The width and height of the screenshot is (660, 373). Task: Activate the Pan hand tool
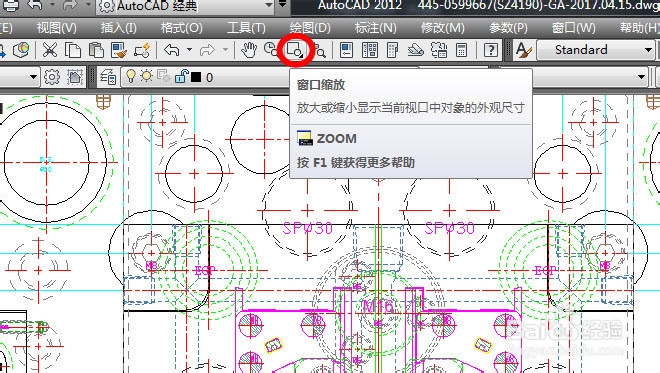(249, 50)
